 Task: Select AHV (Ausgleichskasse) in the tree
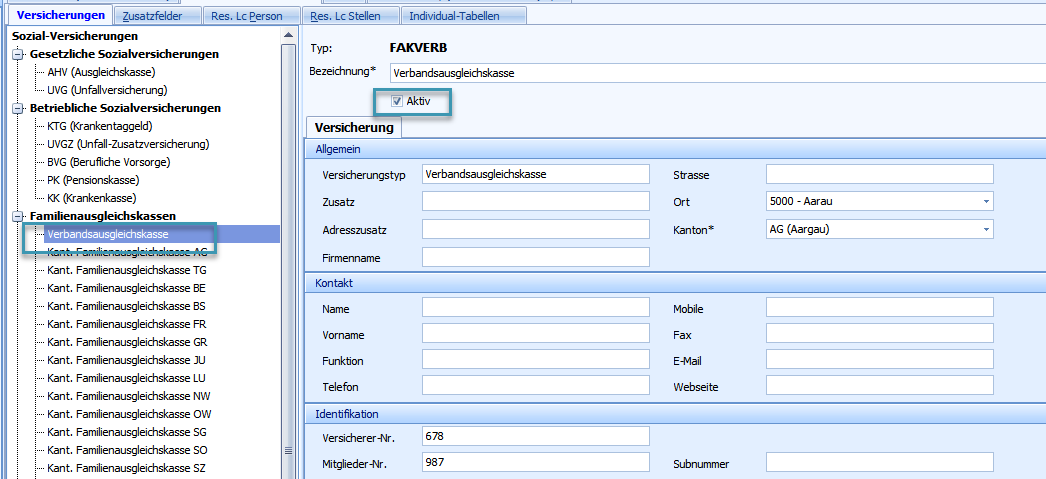(101, 72)
